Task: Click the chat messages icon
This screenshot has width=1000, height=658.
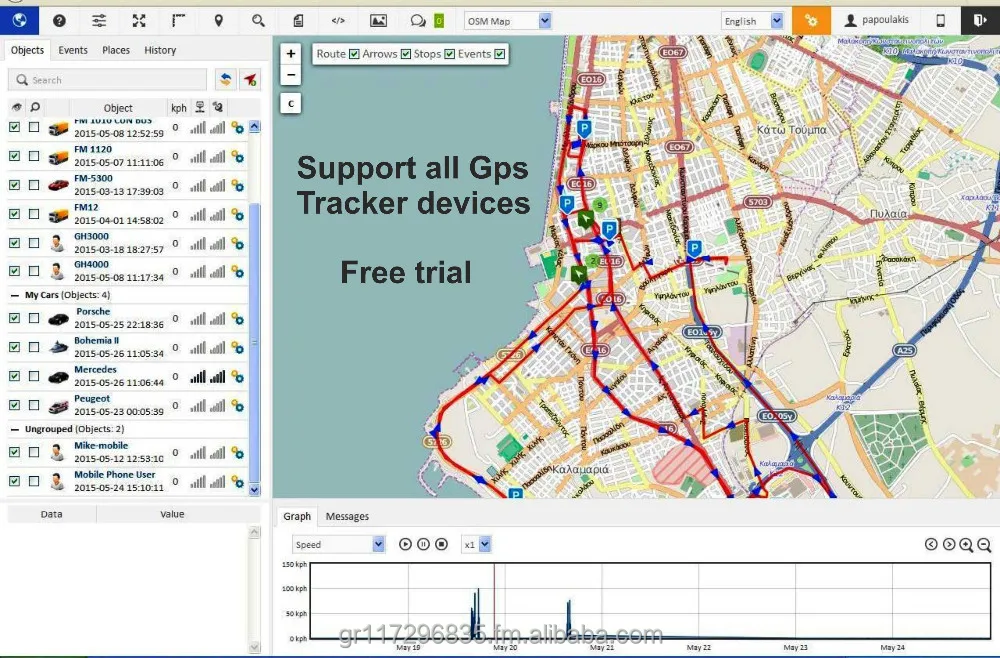Action: [x=418, y=20]
